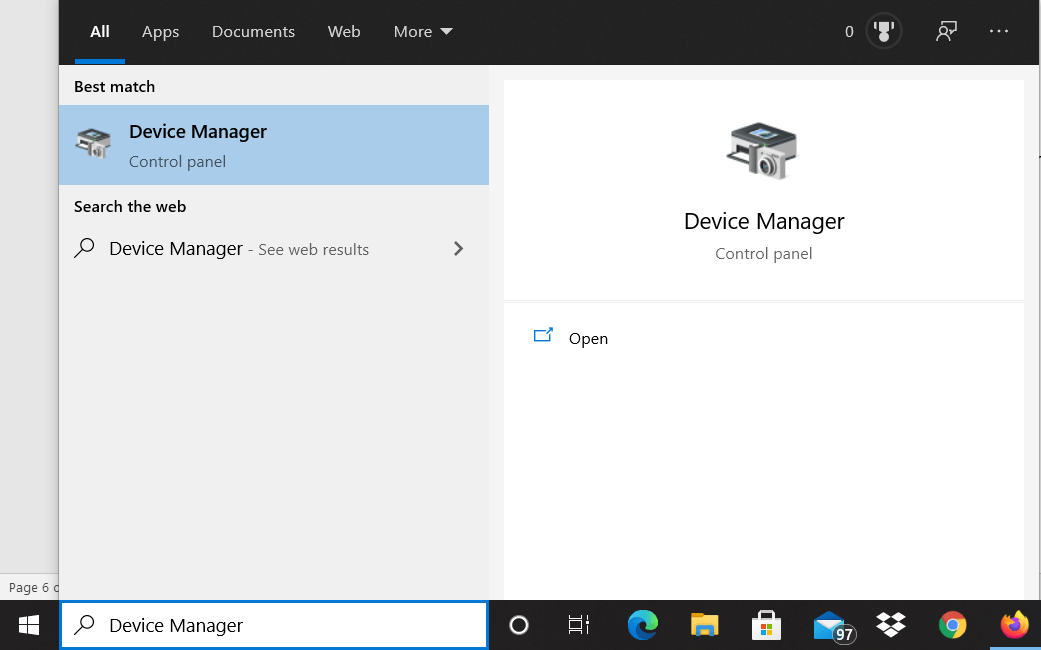Launch Firefox from the taskbar
Image resolution: width=1041 pixels, height=650 pixels.
(1014, 624)
